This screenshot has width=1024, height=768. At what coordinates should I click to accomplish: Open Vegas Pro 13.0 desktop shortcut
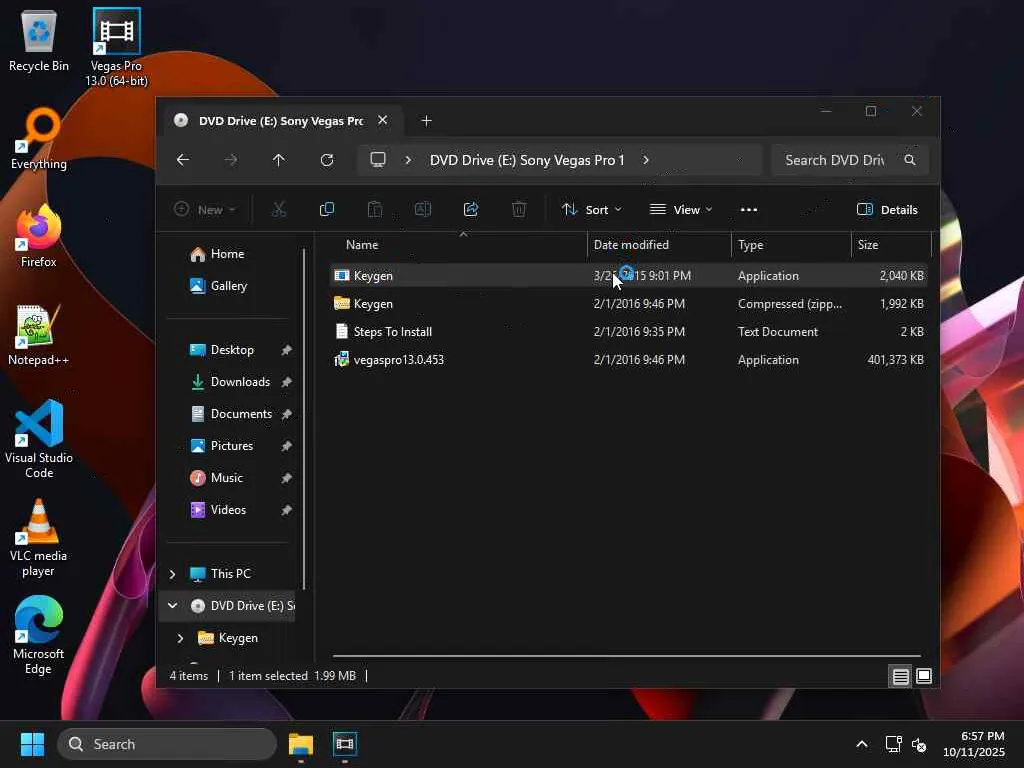click(116, 47)
